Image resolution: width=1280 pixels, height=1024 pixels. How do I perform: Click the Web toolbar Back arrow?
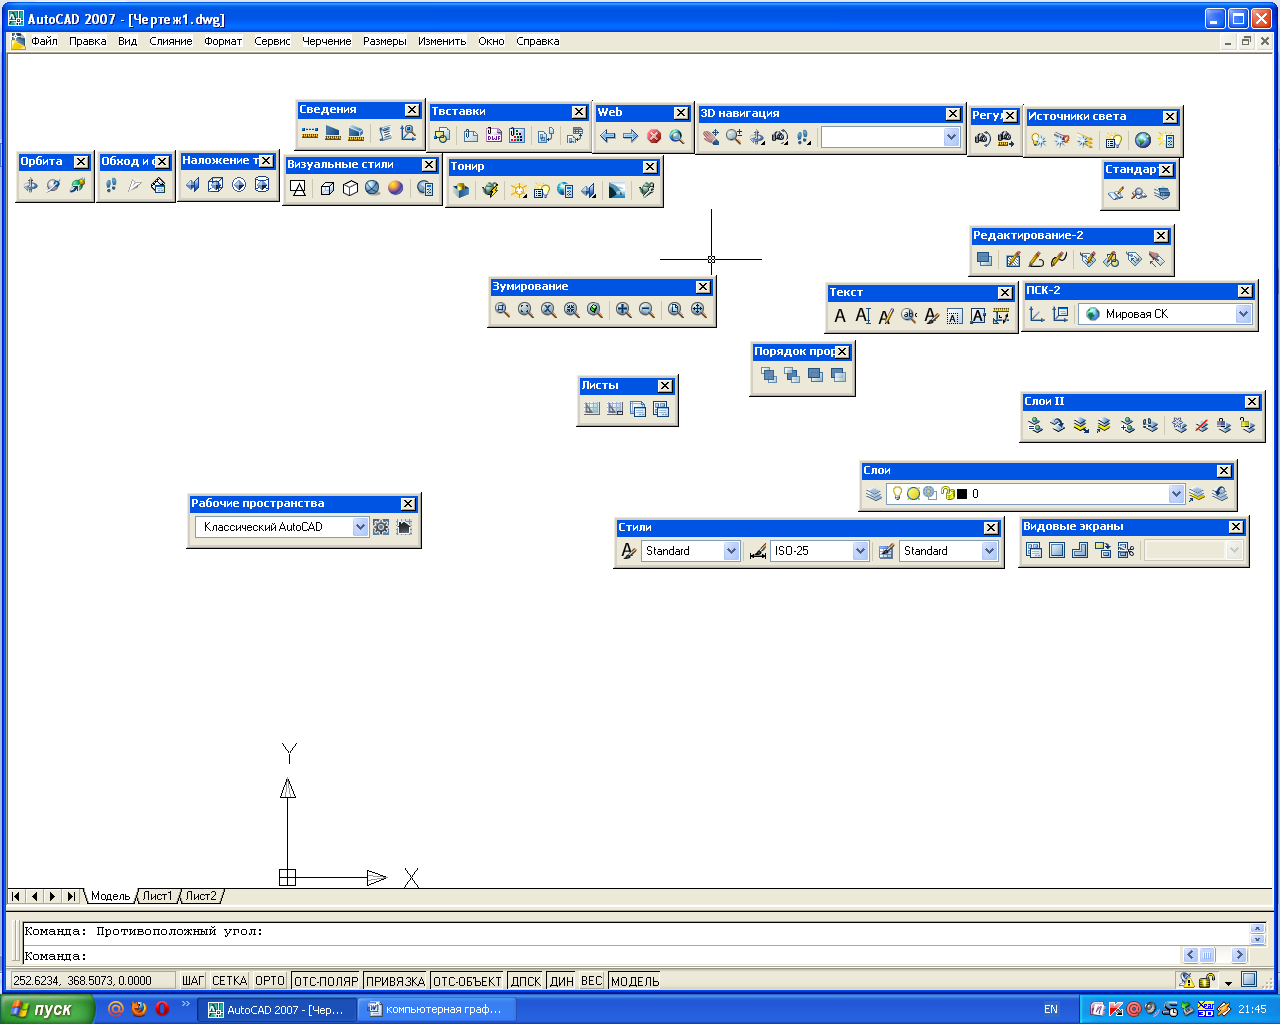608,136
